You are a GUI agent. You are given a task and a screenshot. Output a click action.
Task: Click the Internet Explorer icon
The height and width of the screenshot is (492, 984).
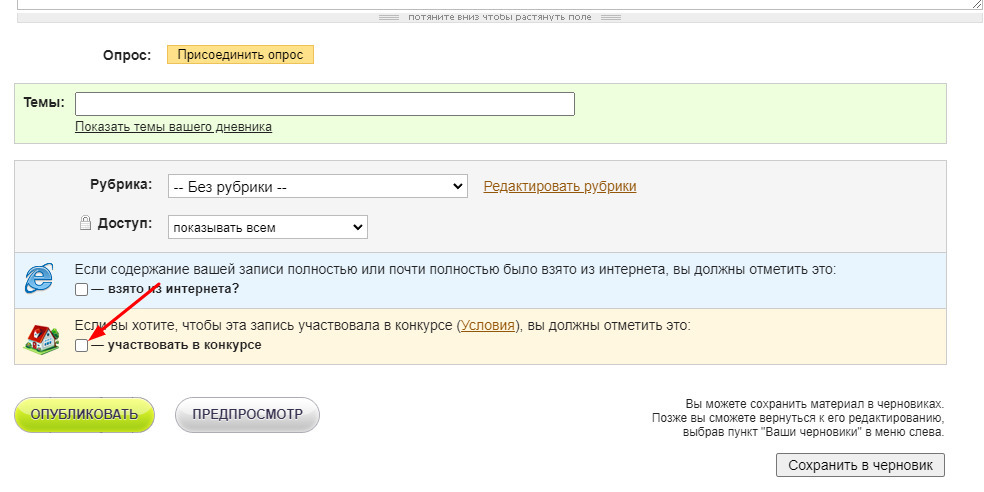click(39, 280)
